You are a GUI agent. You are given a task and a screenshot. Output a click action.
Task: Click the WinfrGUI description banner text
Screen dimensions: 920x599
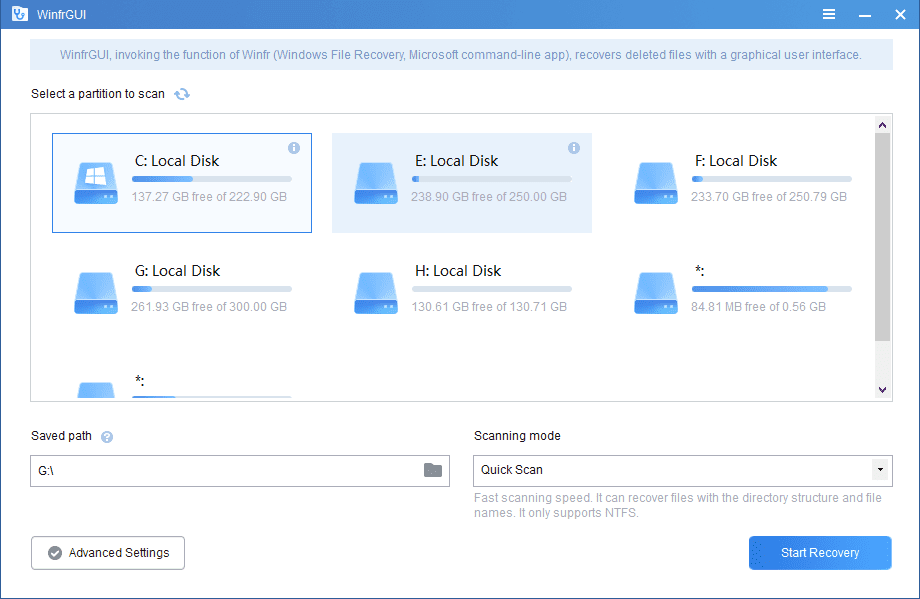pyautogui.click(x=461, y=55)
